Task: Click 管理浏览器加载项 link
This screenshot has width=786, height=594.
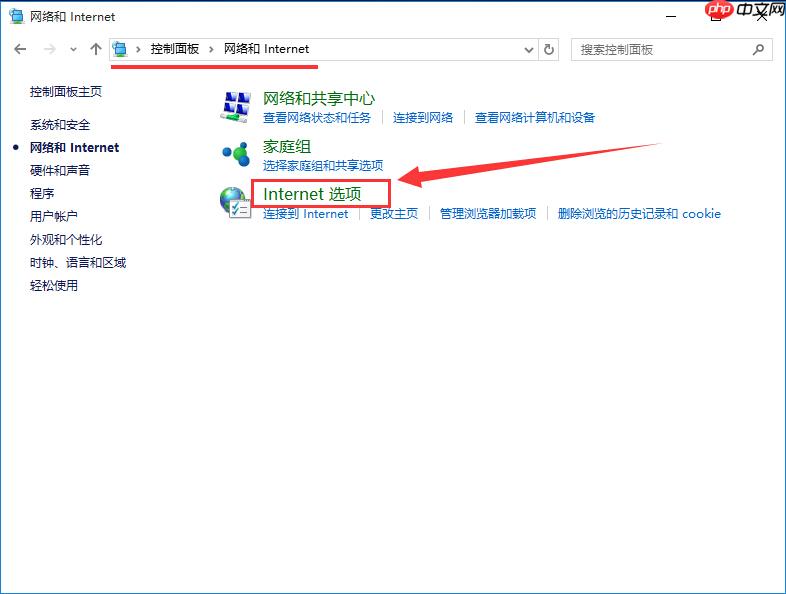Action: click(488, 214)
